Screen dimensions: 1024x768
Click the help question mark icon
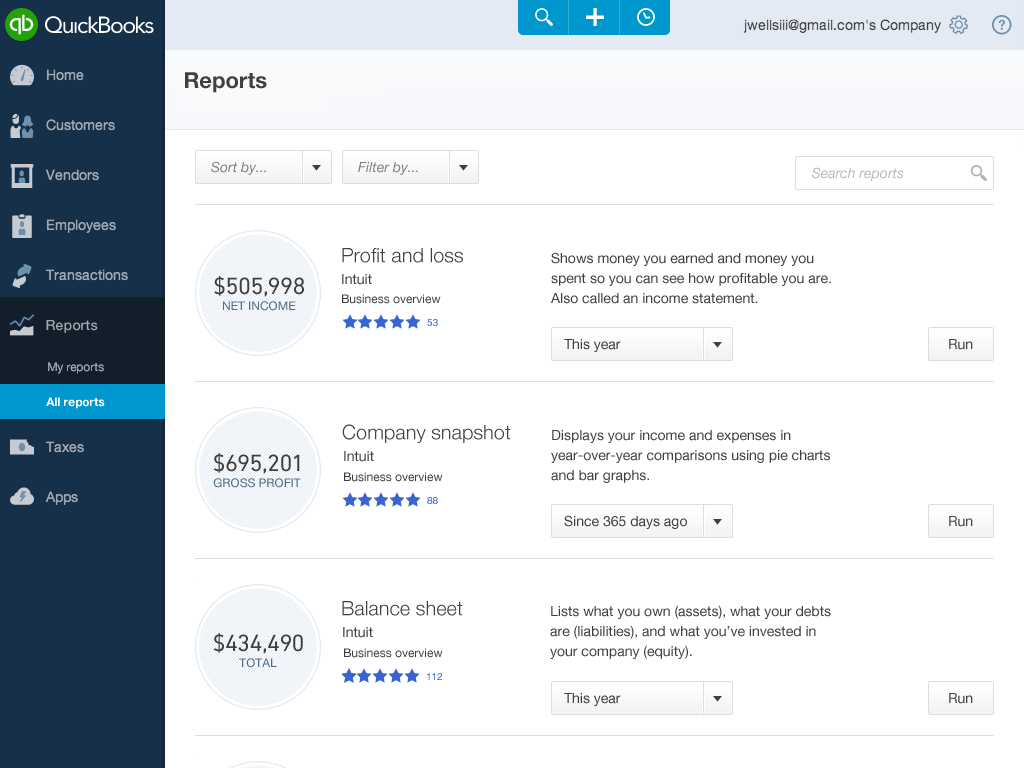point(1001,25)
